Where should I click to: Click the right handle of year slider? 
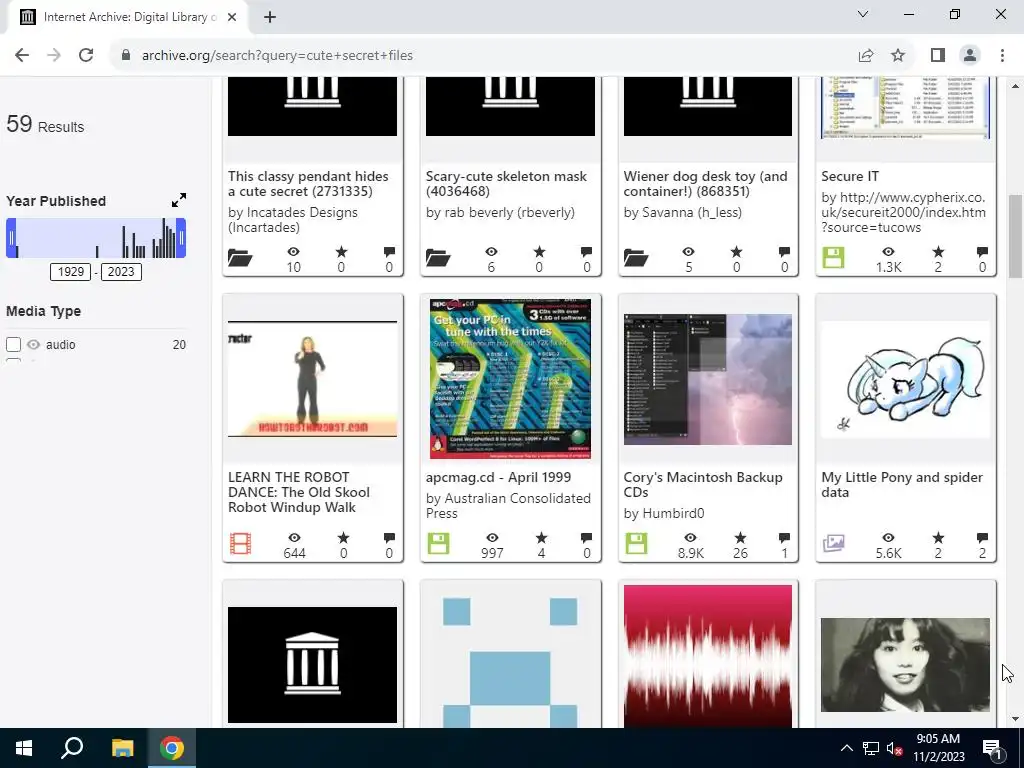click(182, 238)
